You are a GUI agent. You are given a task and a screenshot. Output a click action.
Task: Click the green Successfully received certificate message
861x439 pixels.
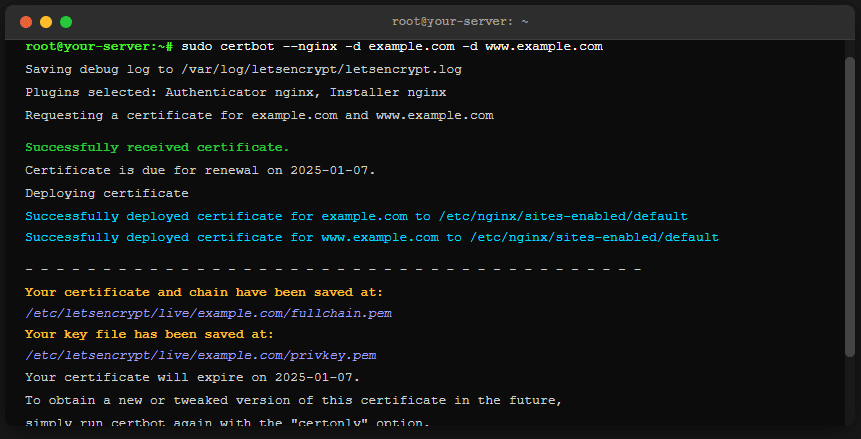(157, 148)
